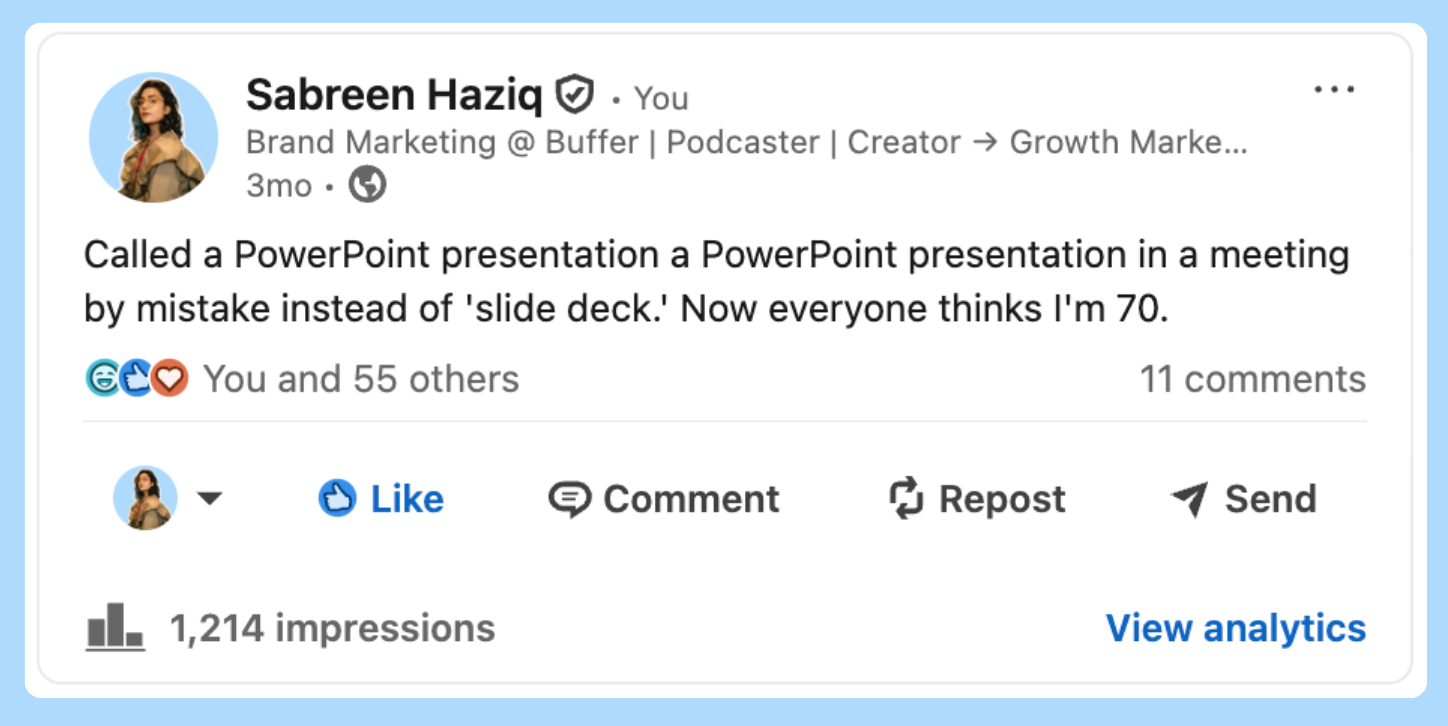
Task: Toggle the Like button off
Action: 381,498
